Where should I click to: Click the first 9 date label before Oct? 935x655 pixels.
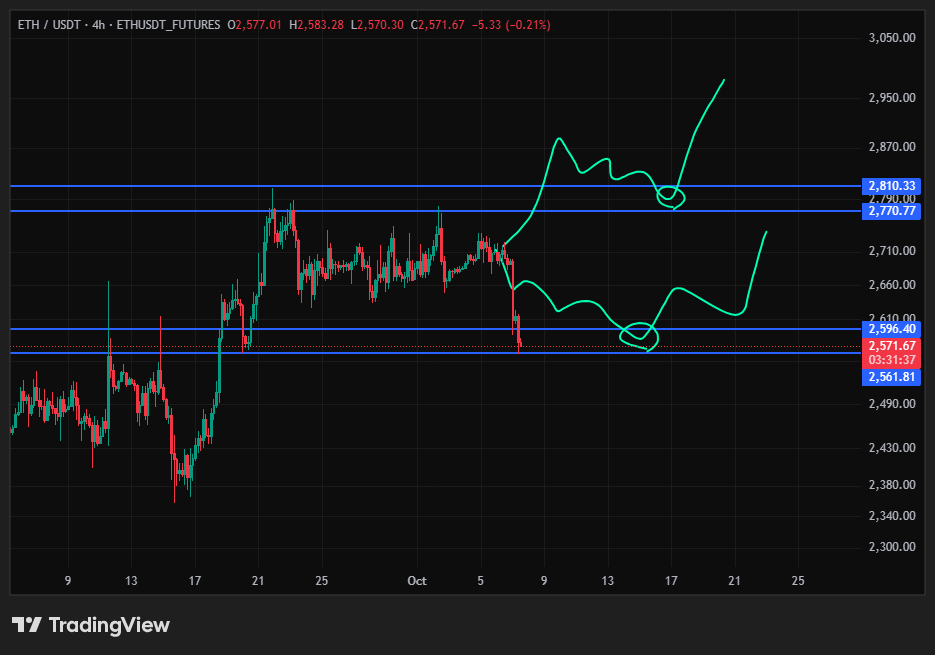pyautogui.click(x=68, y=580)
